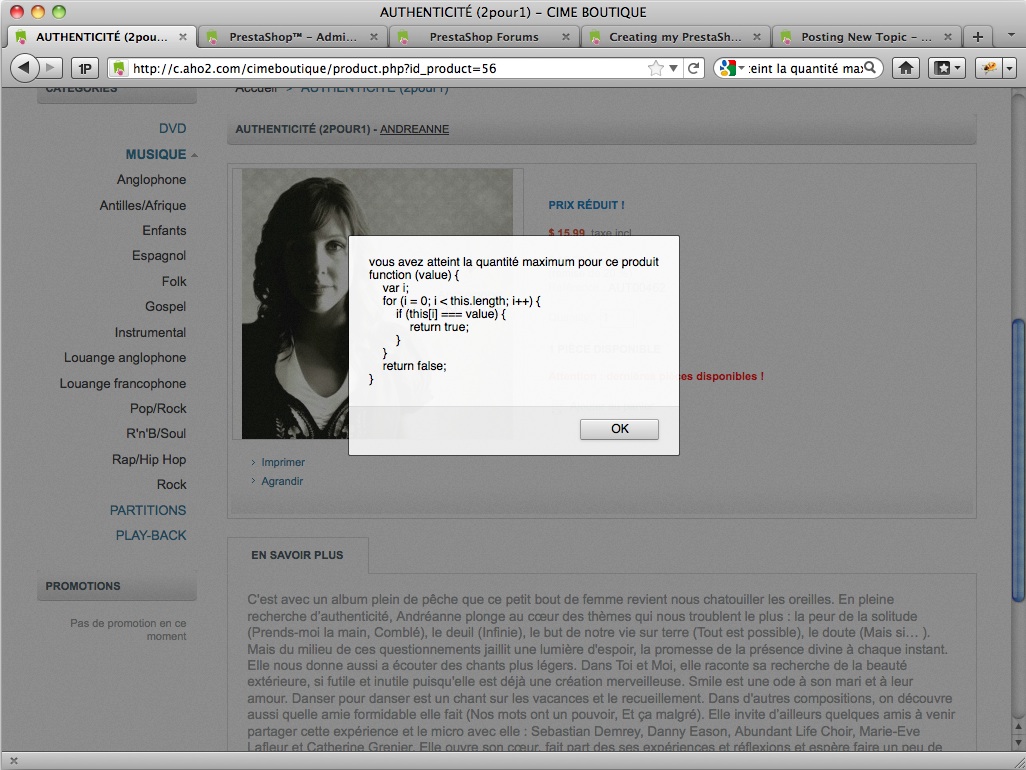1026x770 pixels.
Task: Go back with the browser back arrow
Action: (x=25, y=67)
